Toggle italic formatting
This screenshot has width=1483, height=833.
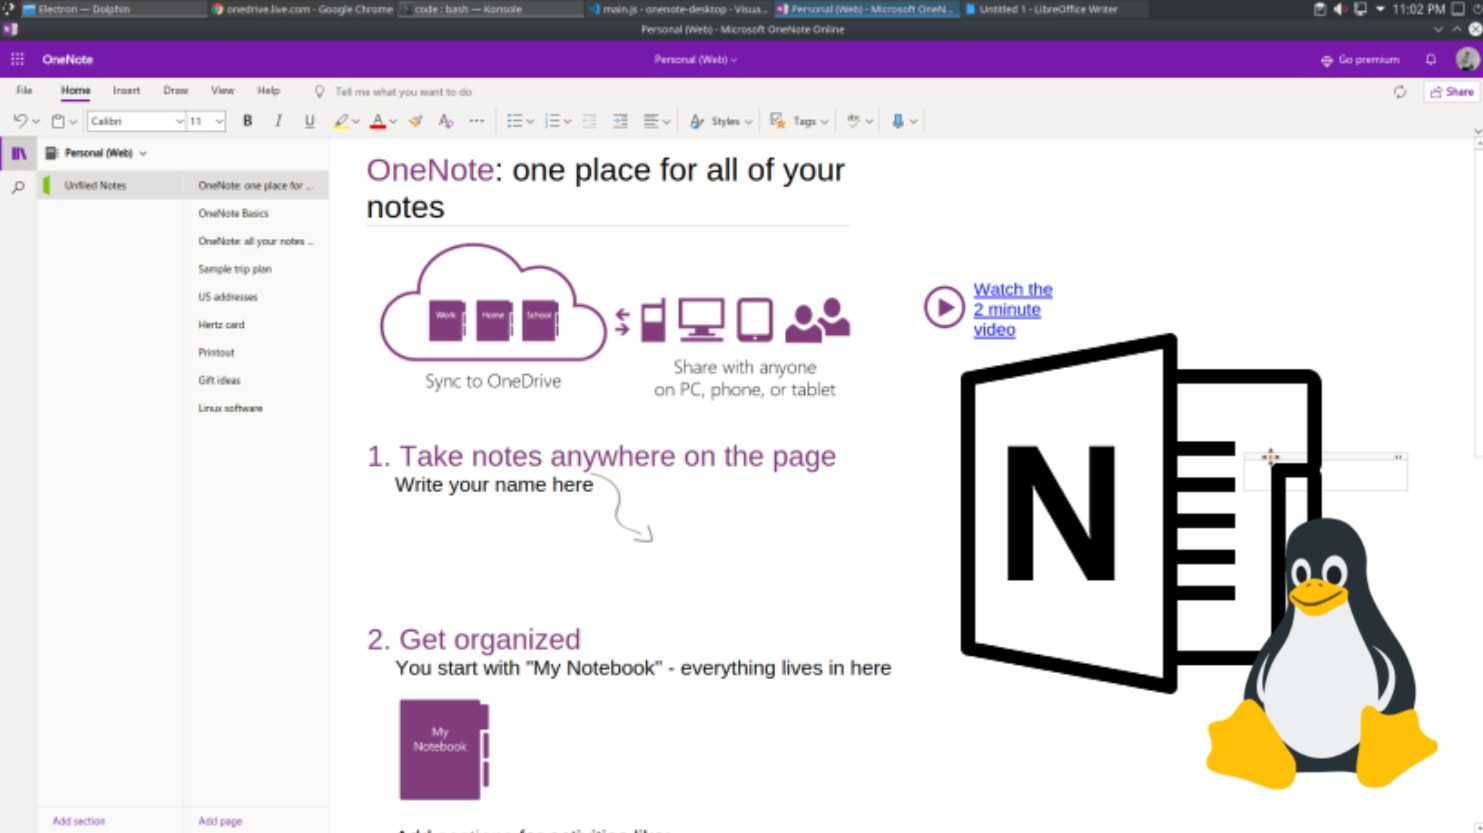click(x=278, y=121)
